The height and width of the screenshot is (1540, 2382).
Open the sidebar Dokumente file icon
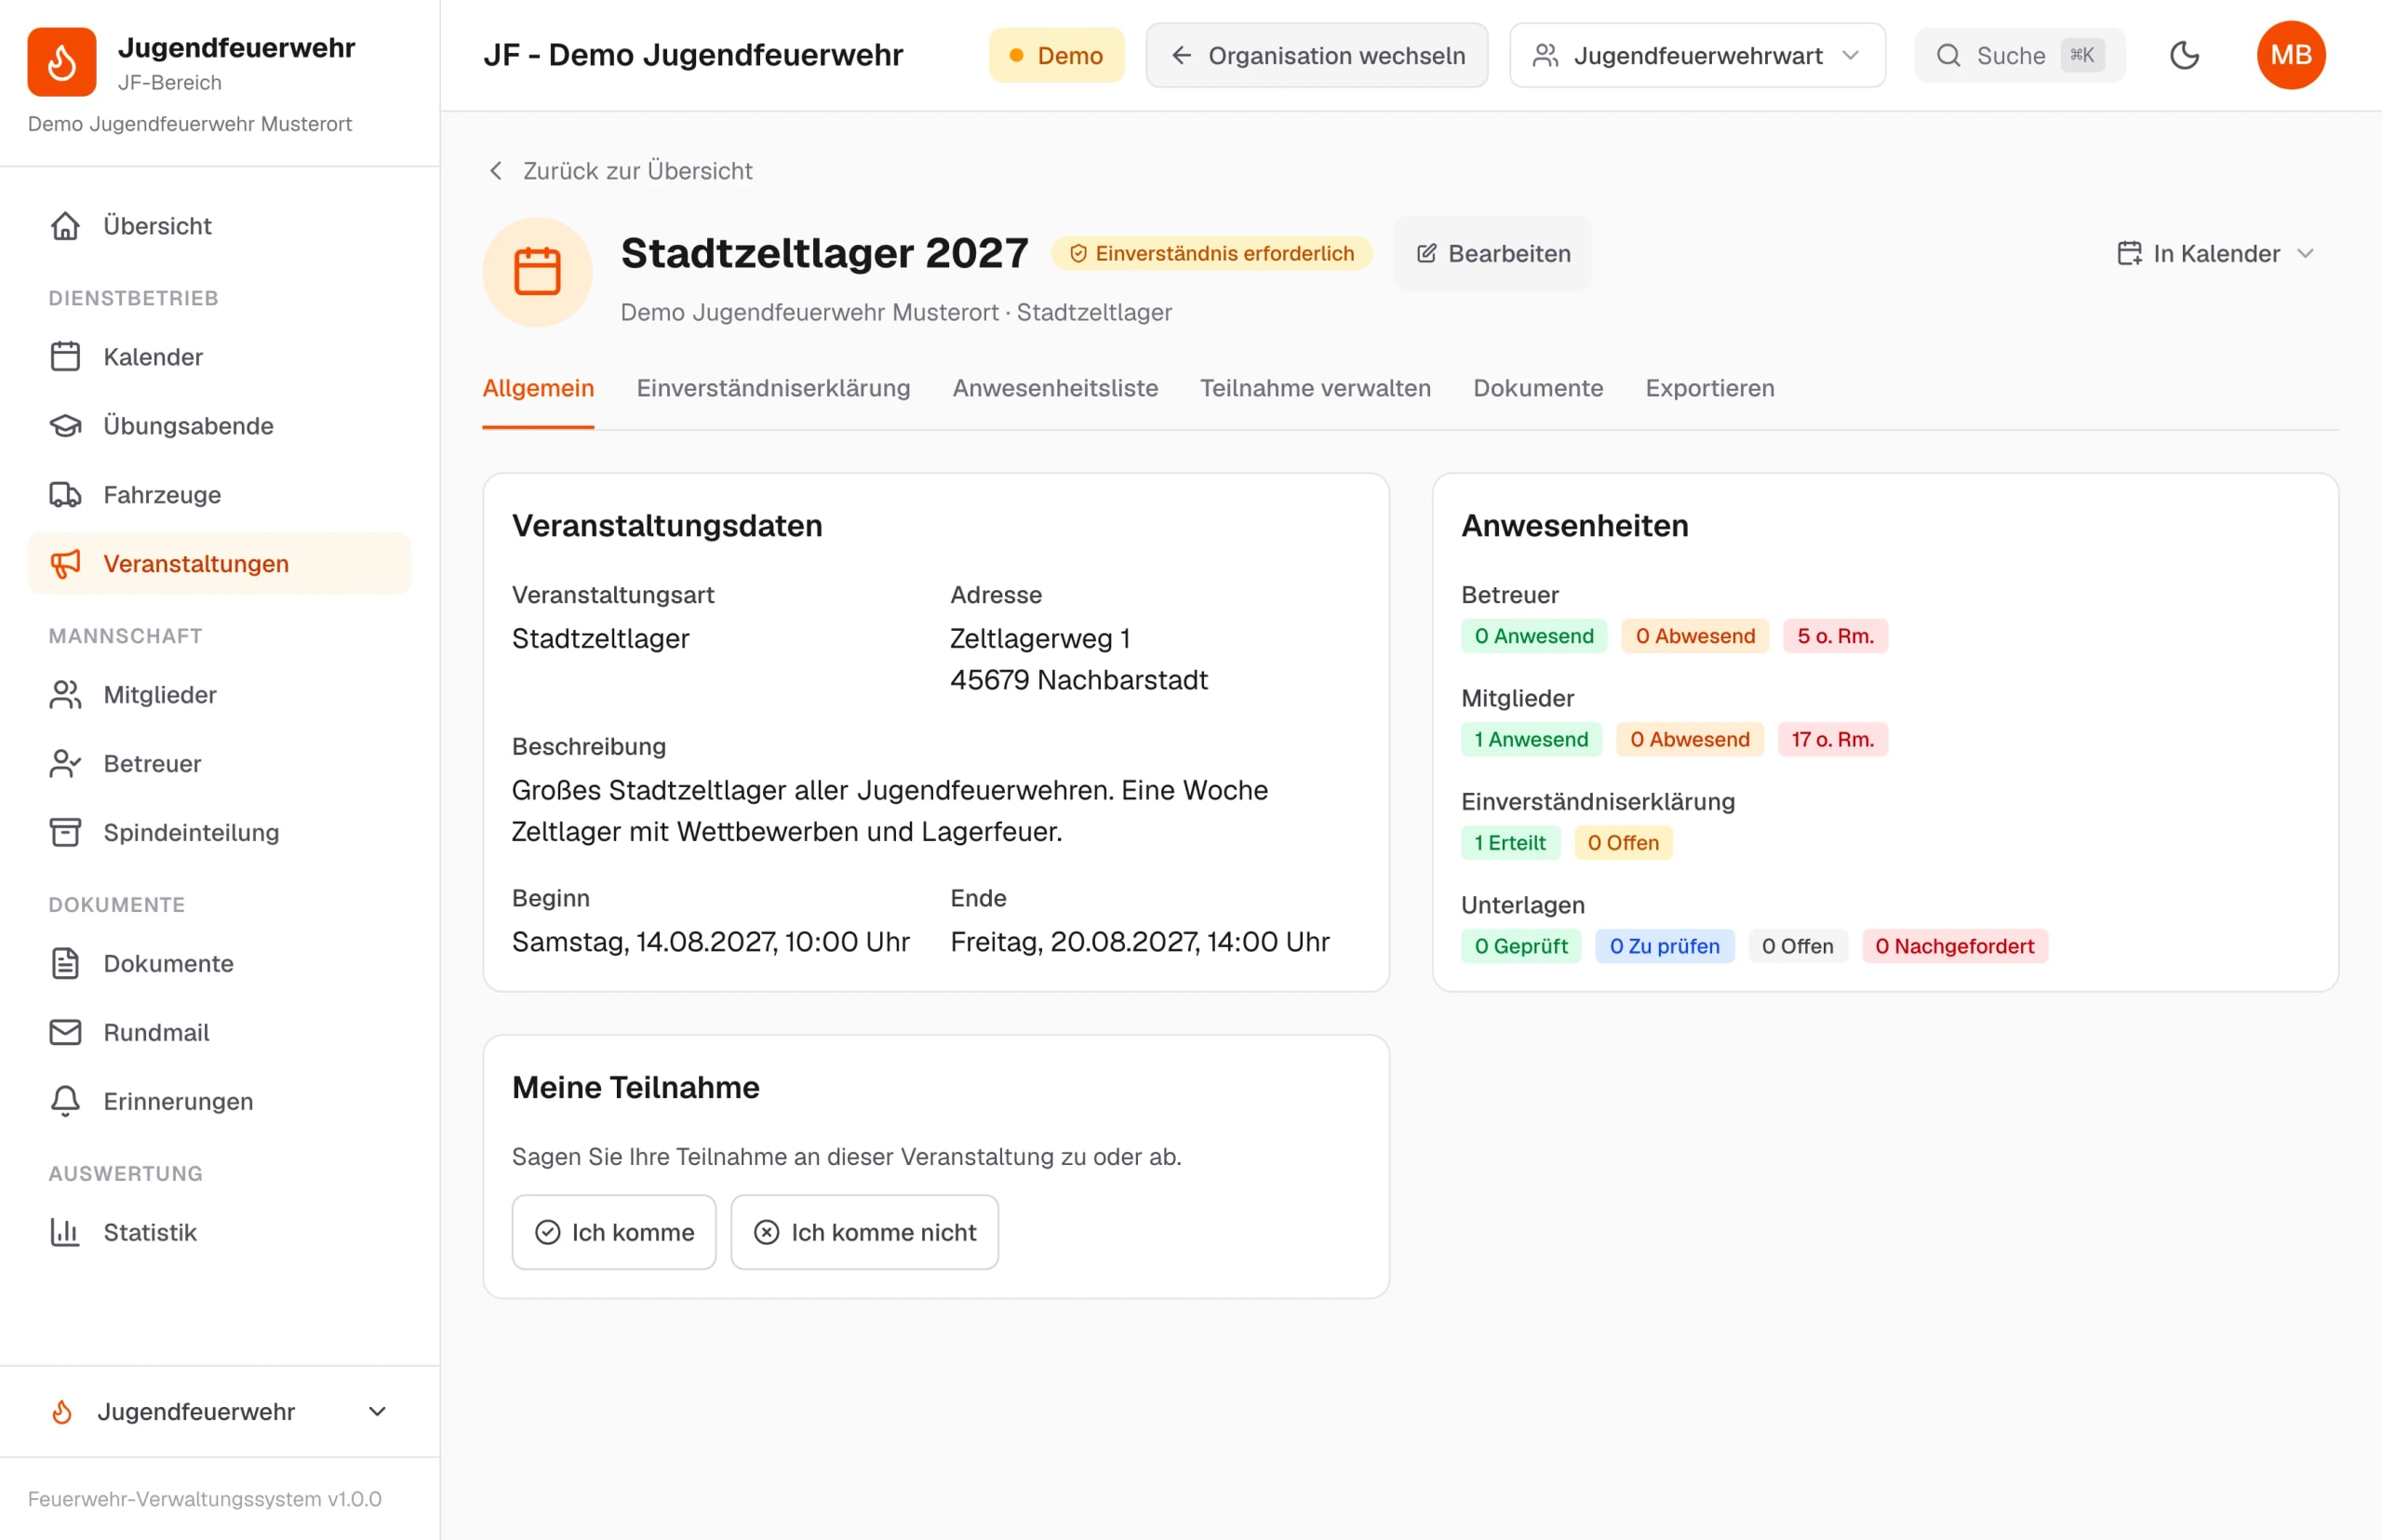65,964
